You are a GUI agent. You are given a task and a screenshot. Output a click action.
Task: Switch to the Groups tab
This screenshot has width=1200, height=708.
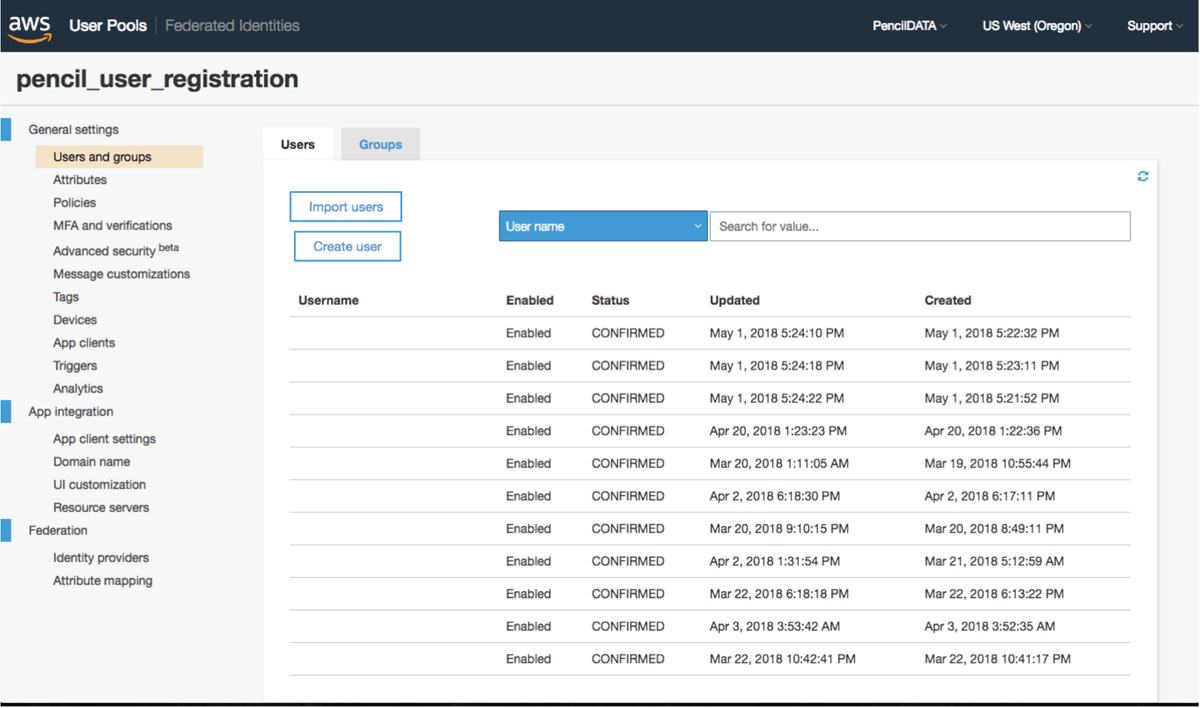click(x=380, y=144)
